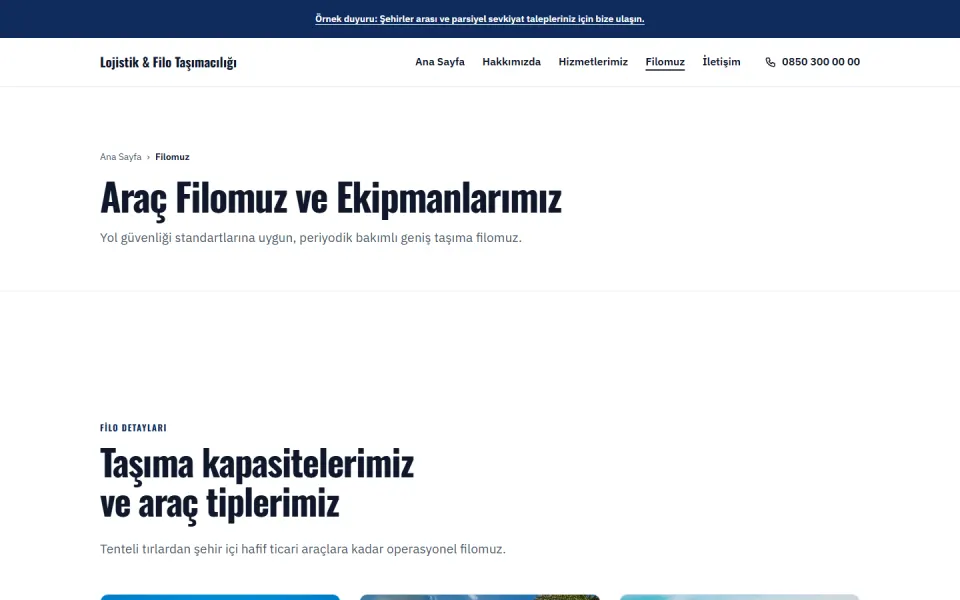The image size is (960, 600).
Task: Navigate to the İletişim page
Action: pos(721,62)
